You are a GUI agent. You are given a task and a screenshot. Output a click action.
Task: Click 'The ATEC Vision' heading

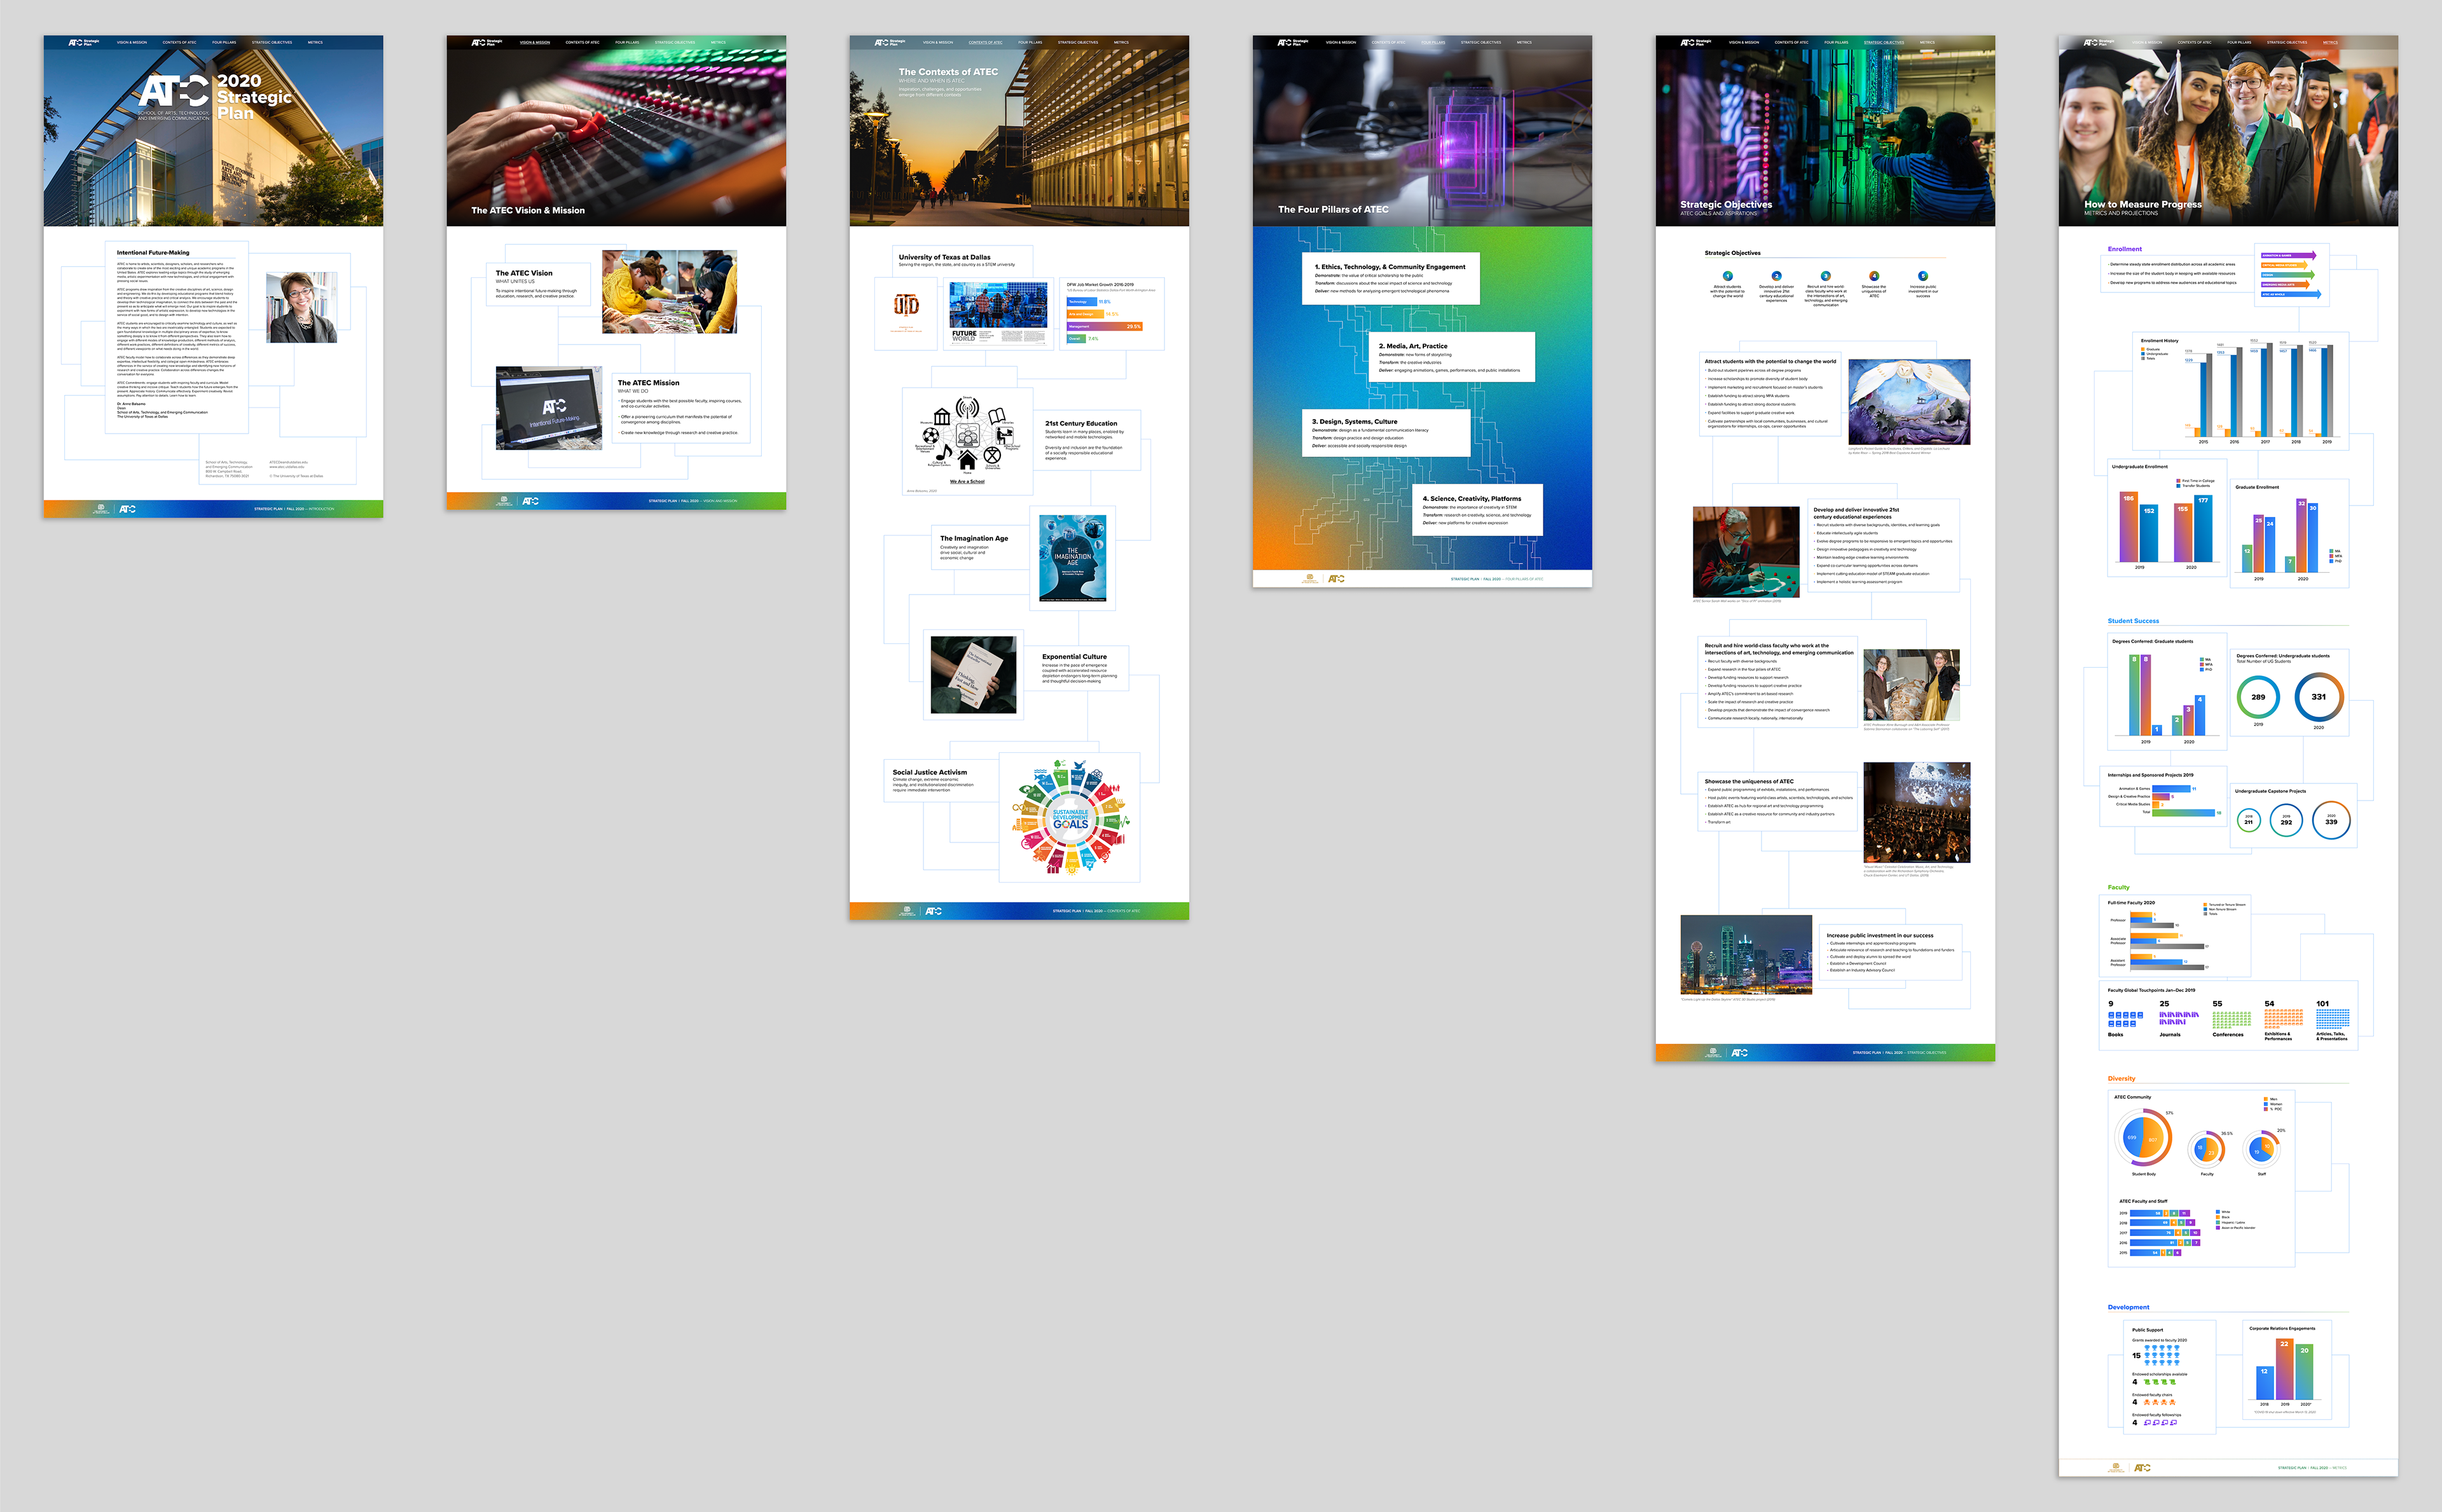point(524,273)
